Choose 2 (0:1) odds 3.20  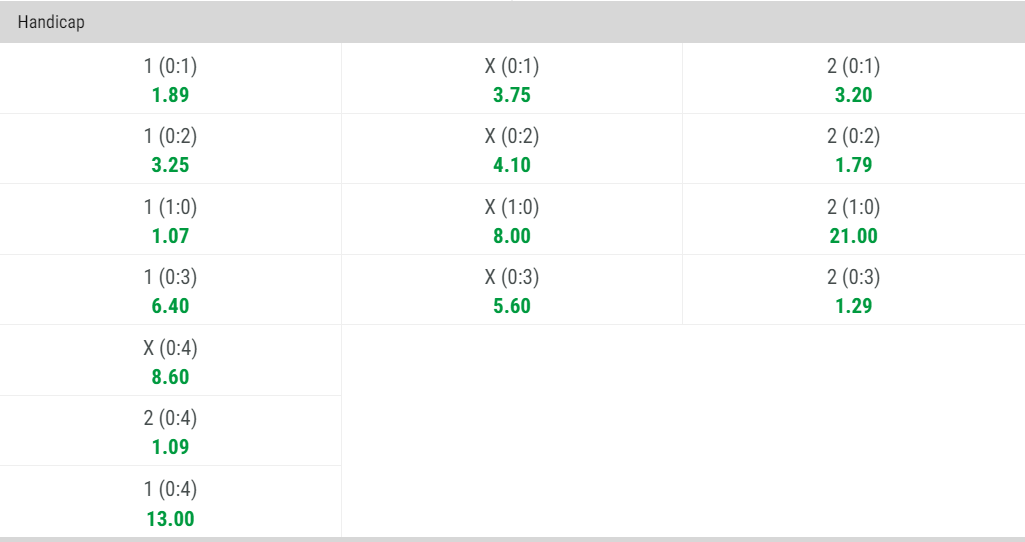pos(854,78)
